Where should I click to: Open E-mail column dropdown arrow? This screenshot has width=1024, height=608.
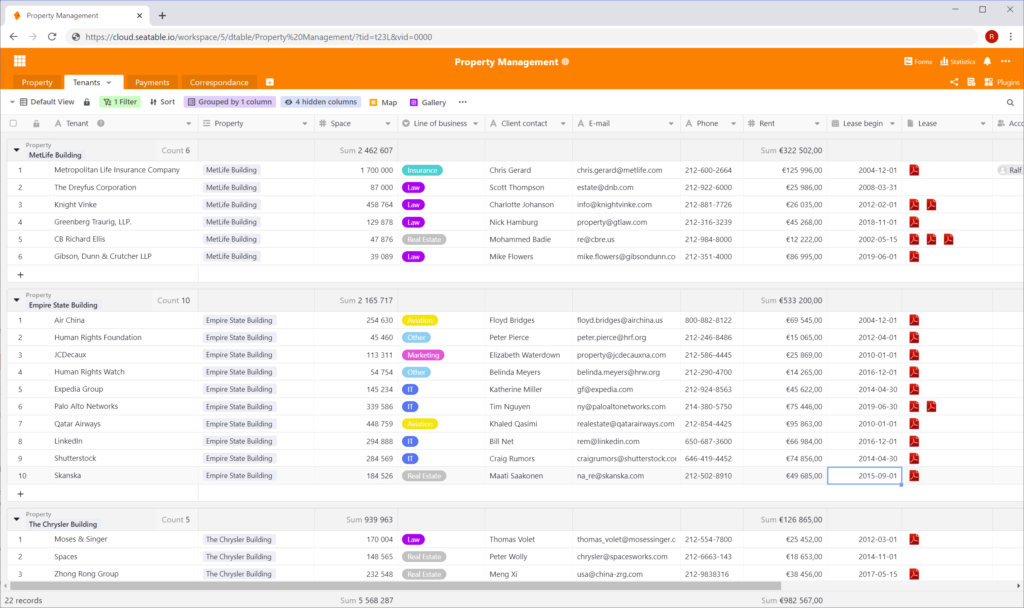point(671,123)
